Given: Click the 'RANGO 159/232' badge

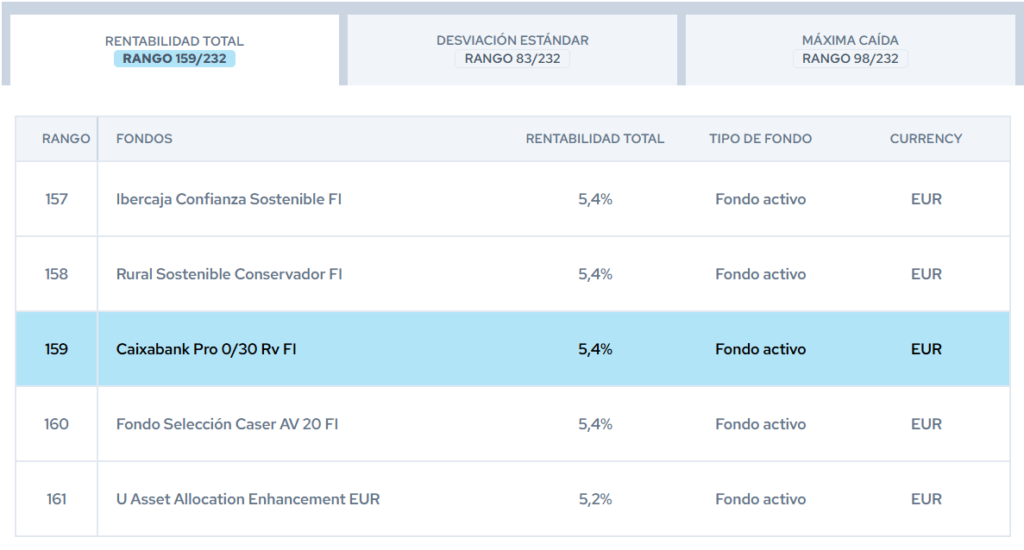Looking at the screenshot, I should 174,59.
